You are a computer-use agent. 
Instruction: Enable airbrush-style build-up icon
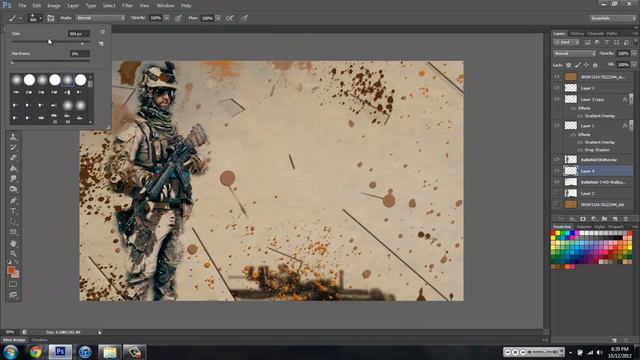(230, 18)
